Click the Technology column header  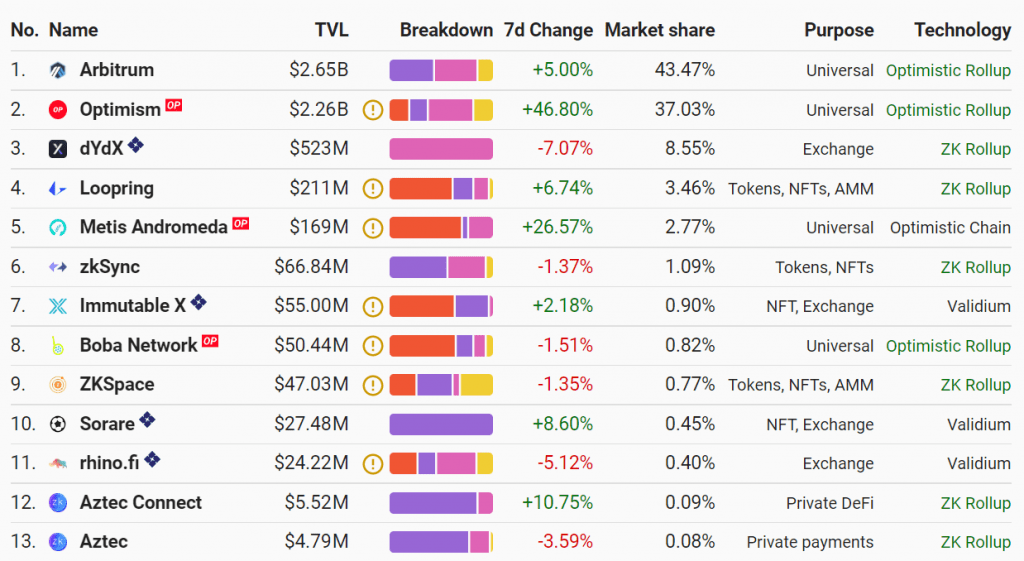coord(963,30)
